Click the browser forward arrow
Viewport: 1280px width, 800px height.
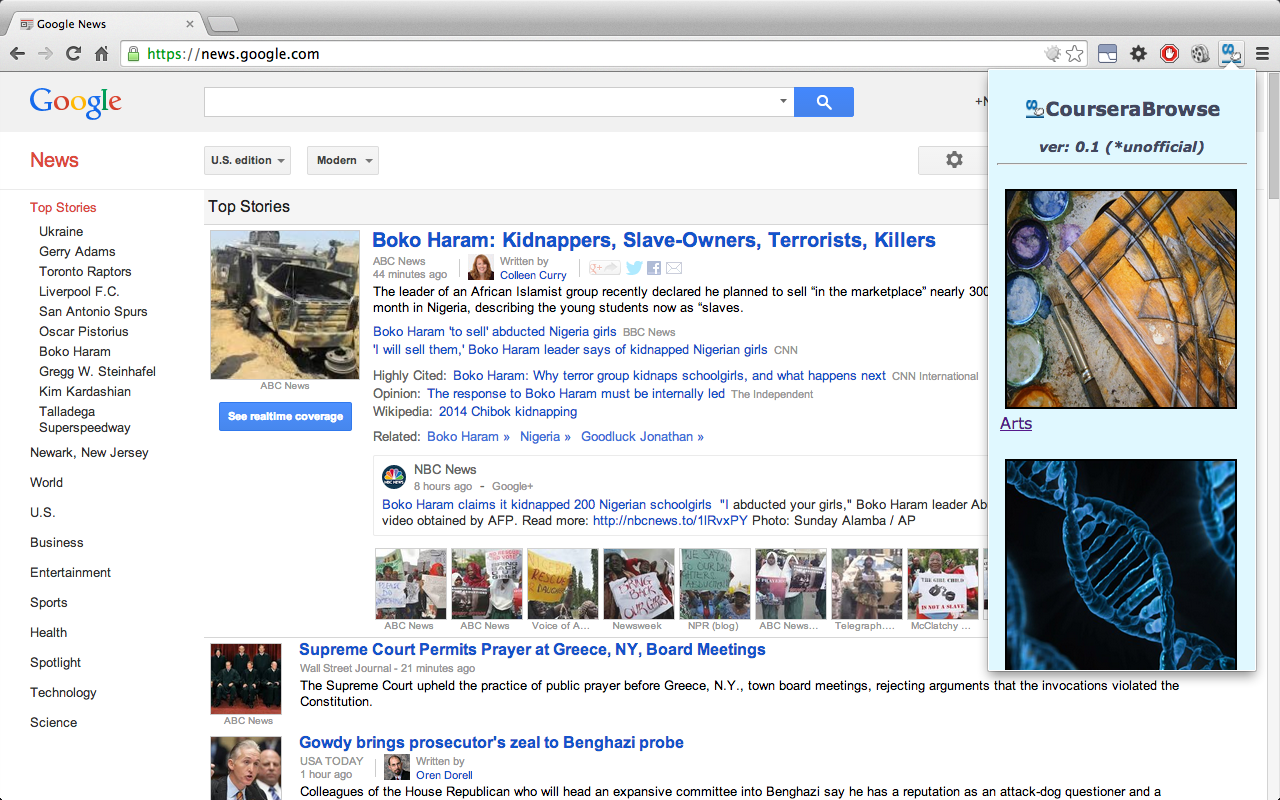45,54
